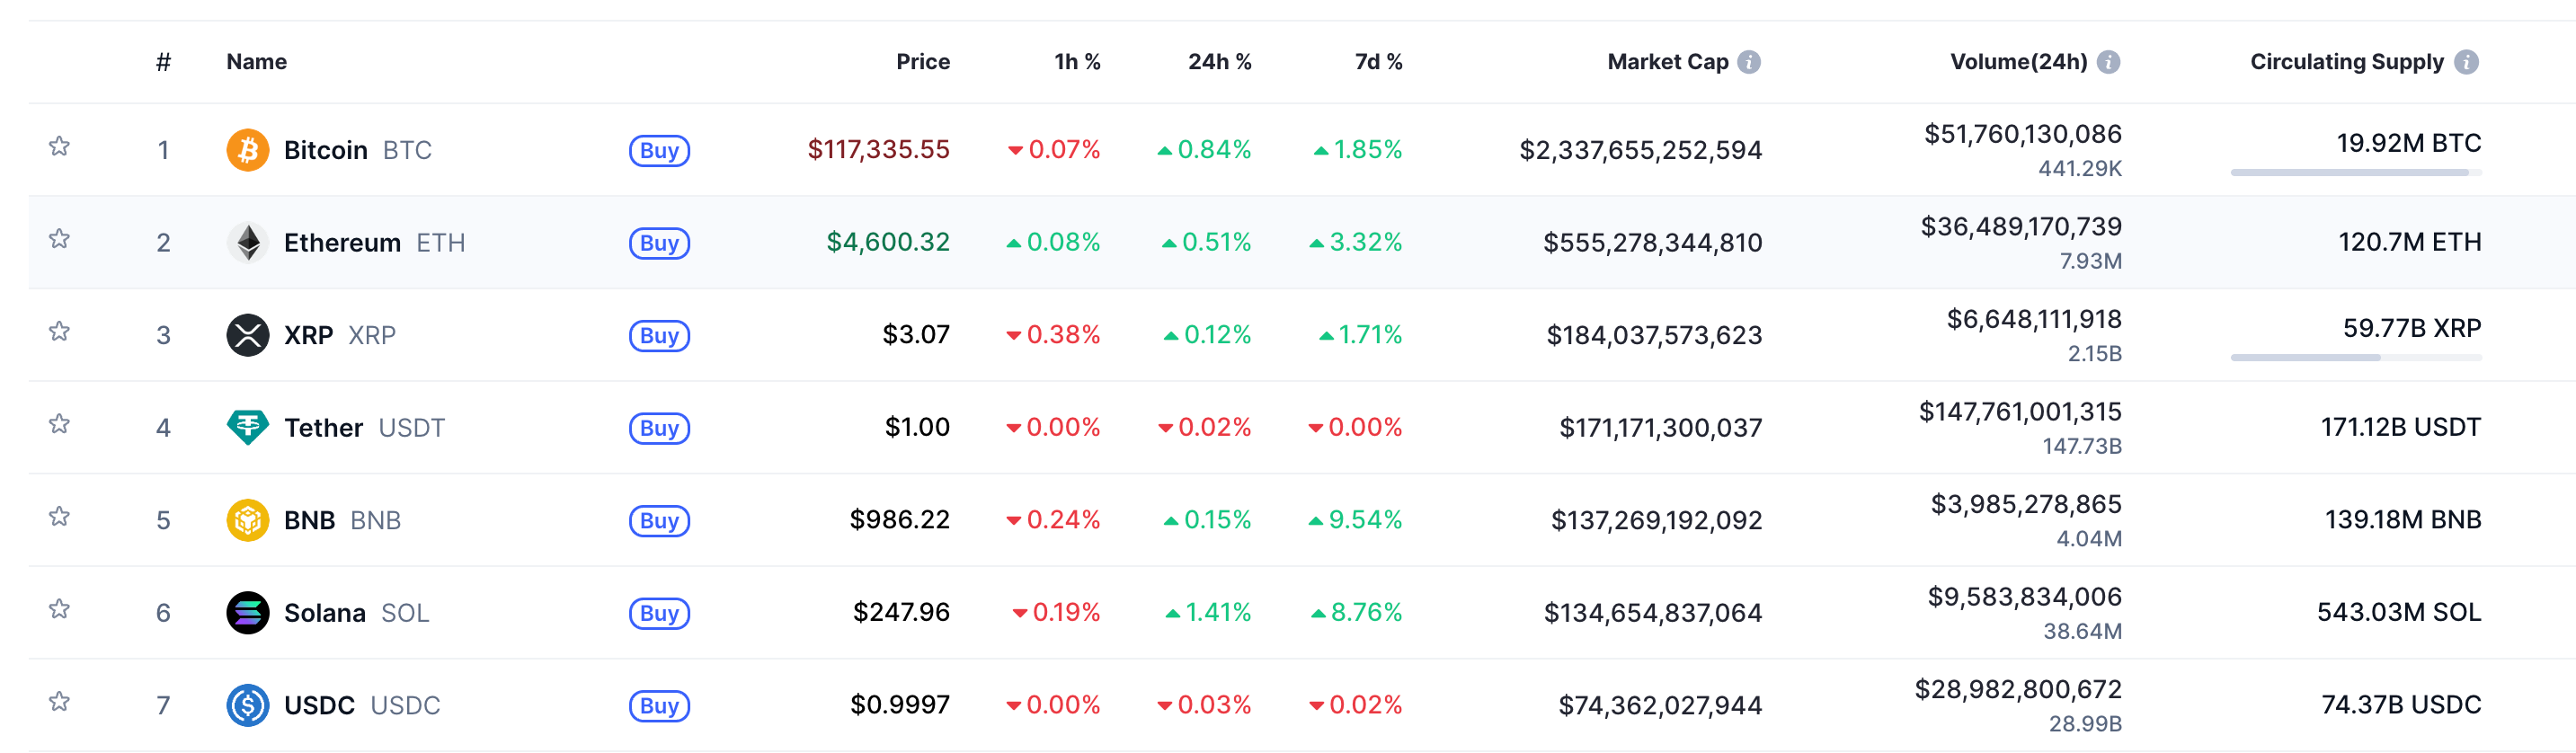This screenshot has width=2576, height=753.
Task: Click 543.03M SOL circulating supply
Action: click(x=2398, y=612)
